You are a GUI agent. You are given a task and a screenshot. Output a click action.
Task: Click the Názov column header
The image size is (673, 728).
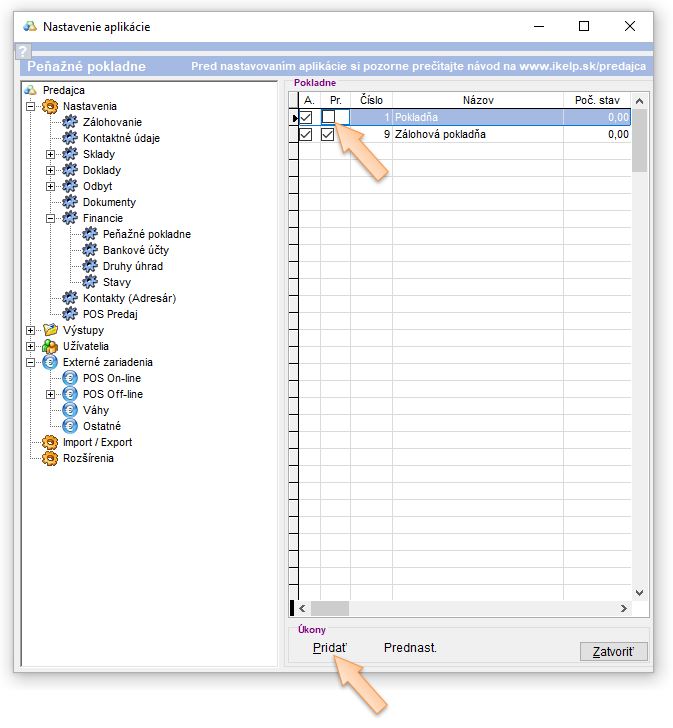tap(477, 100)
